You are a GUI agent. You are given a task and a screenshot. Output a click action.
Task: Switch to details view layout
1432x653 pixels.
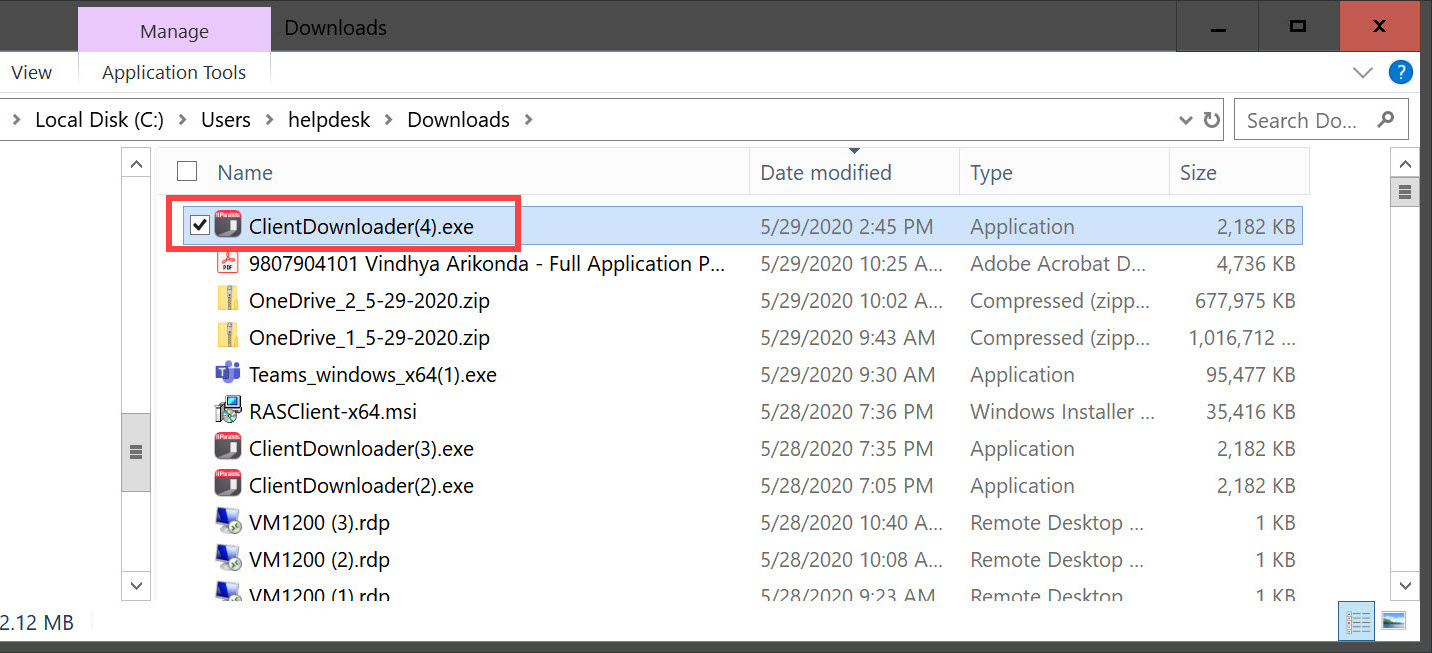click(1358, 621)
